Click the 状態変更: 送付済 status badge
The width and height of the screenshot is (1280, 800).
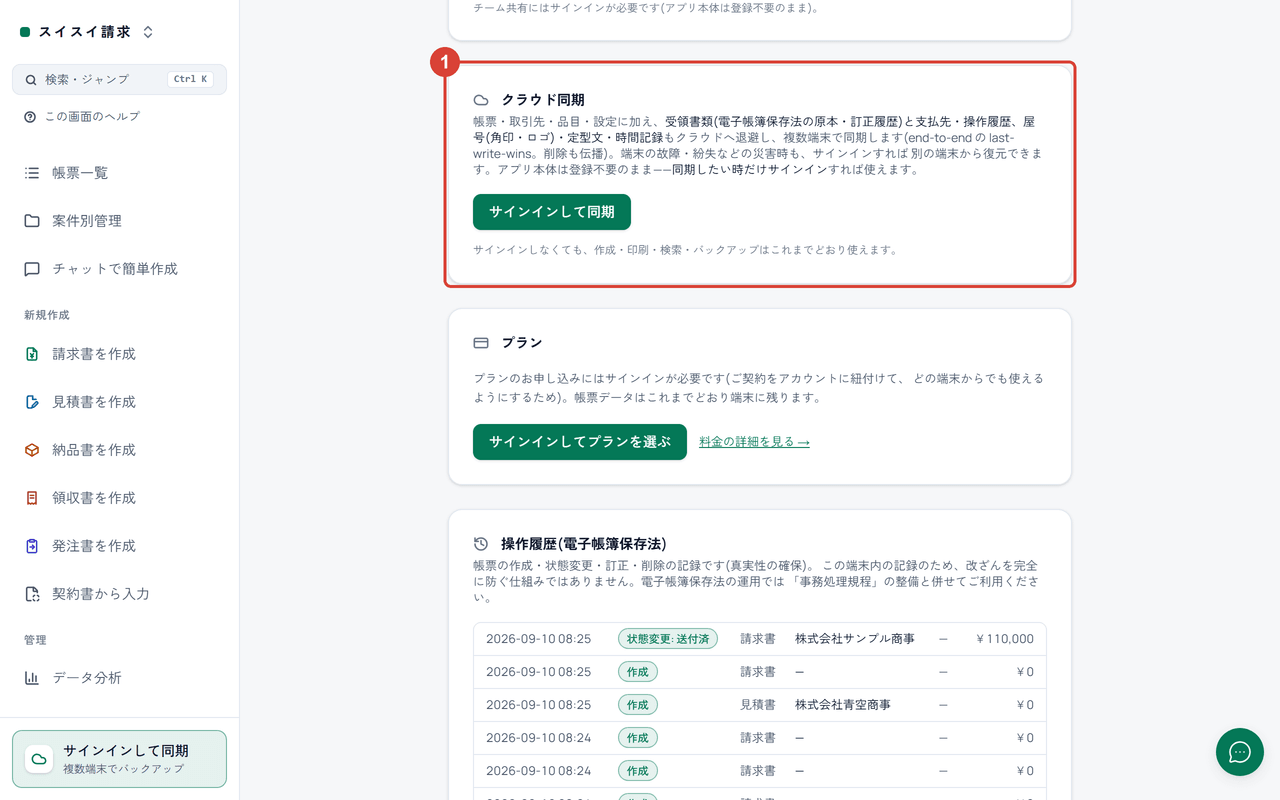click(668, 639)
